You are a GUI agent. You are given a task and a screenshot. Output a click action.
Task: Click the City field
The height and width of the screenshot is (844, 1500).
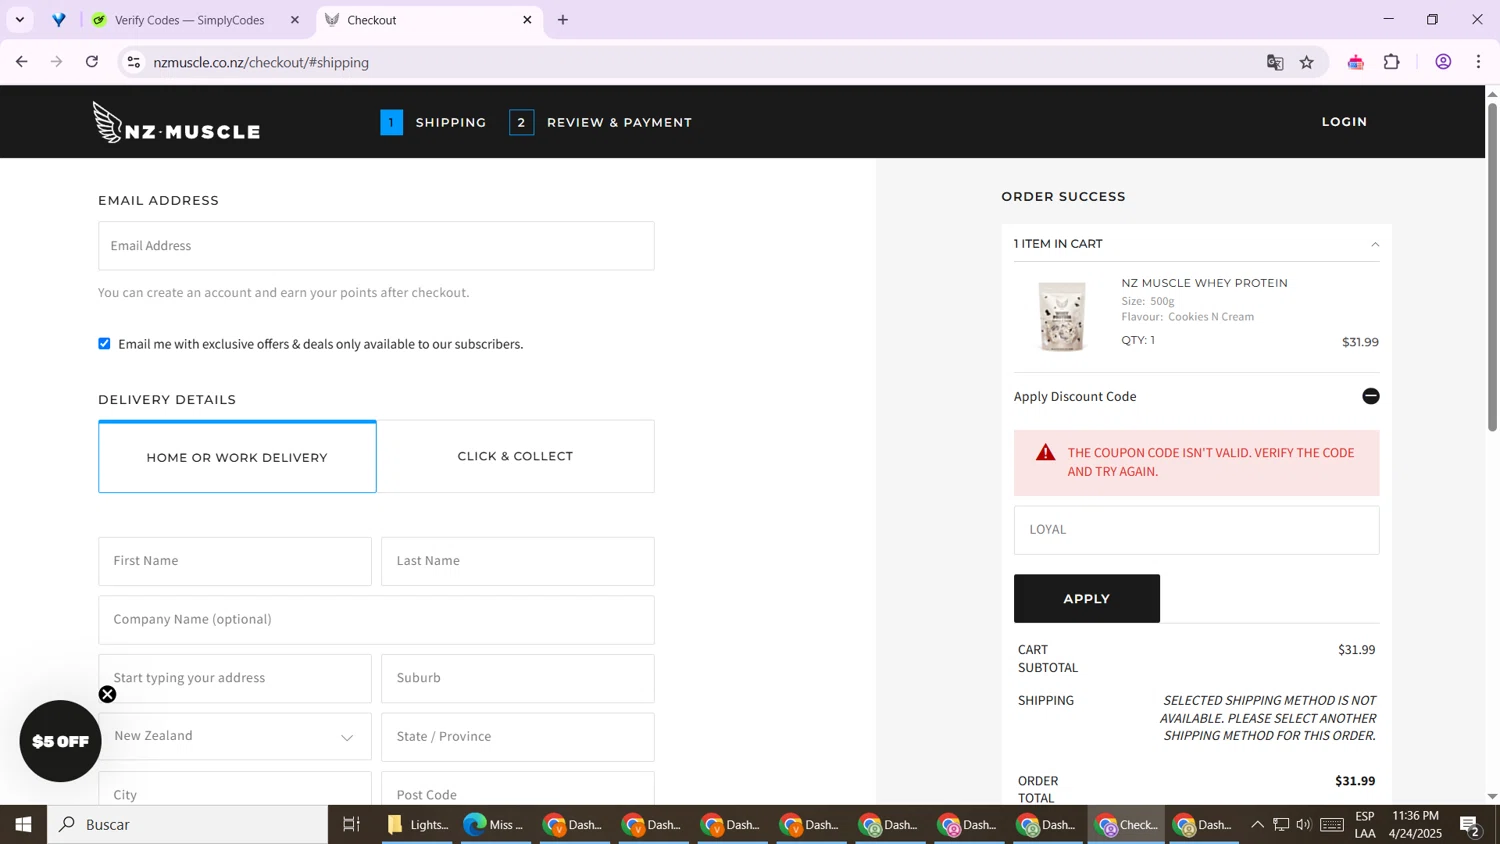(x=235, y=789)
